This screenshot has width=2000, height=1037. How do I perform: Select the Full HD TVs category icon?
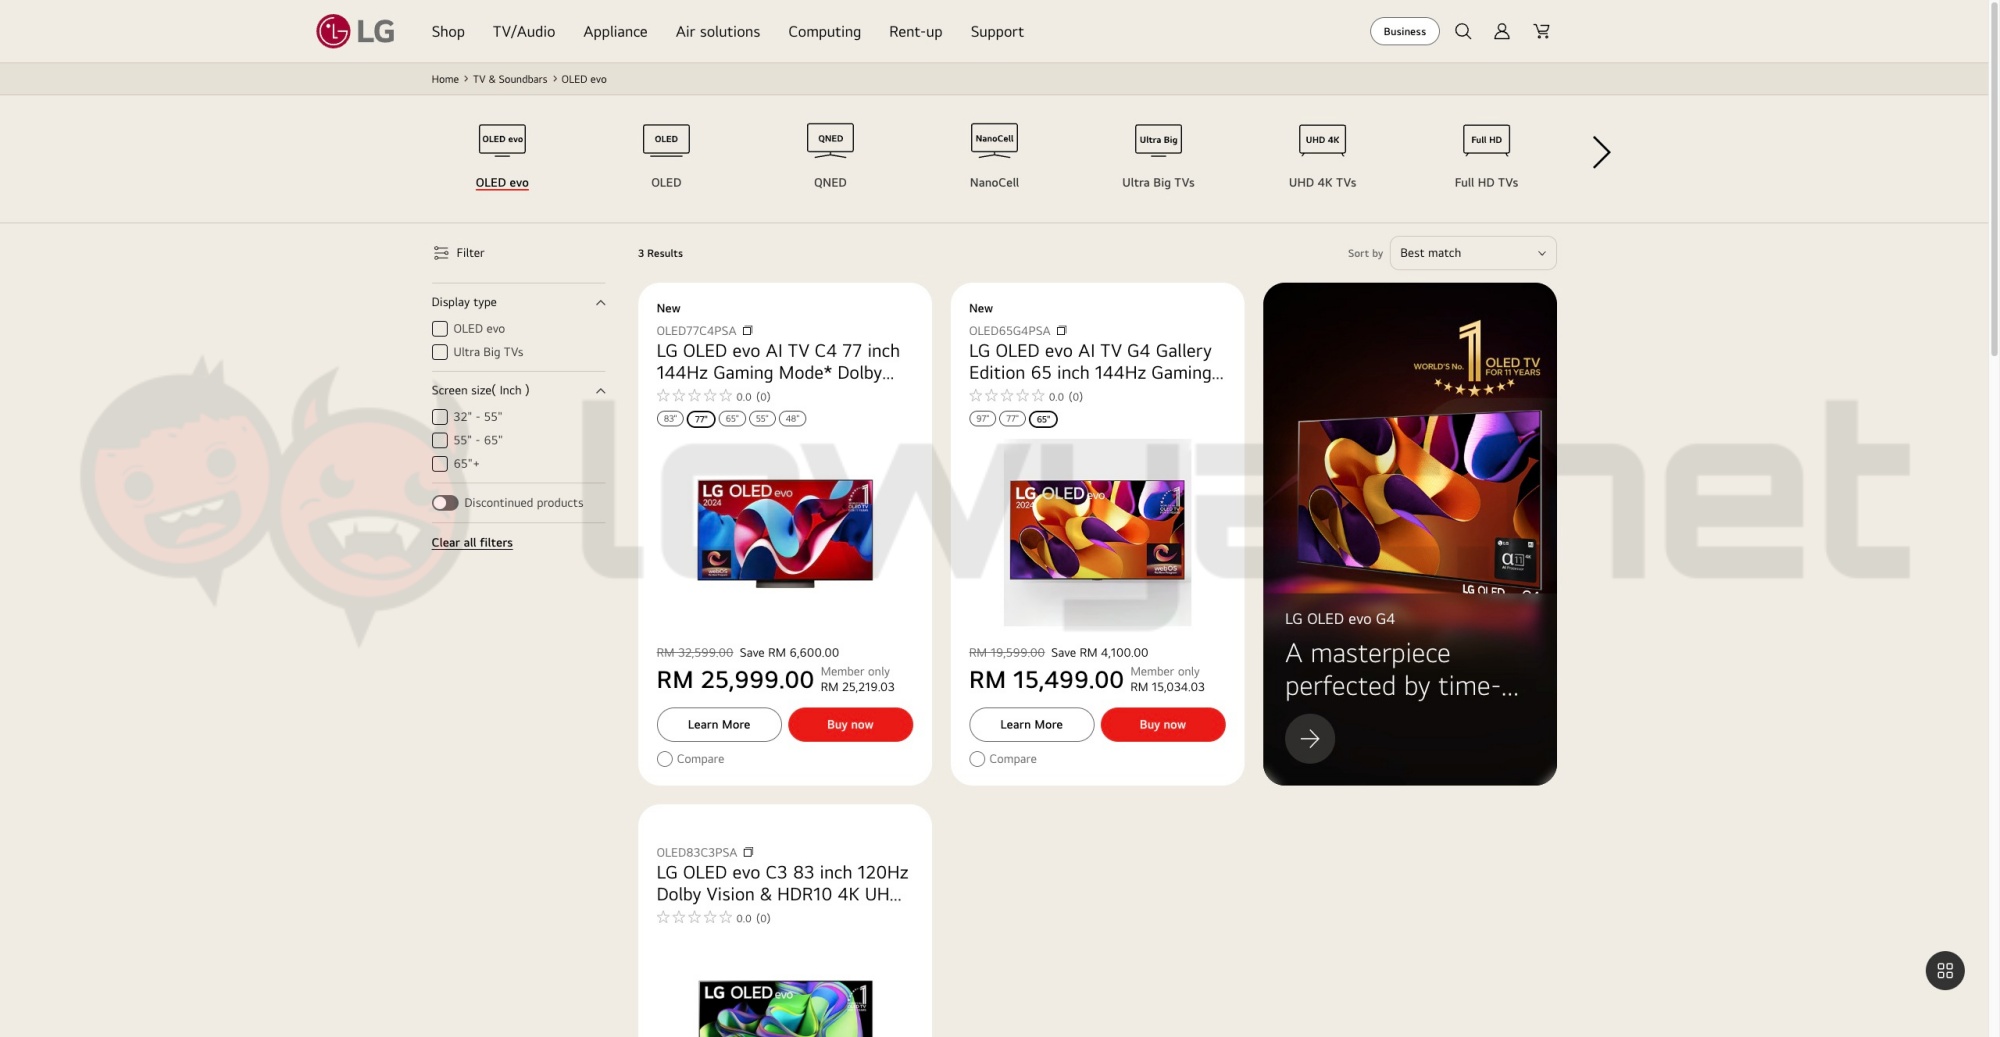coord(1486,140)
